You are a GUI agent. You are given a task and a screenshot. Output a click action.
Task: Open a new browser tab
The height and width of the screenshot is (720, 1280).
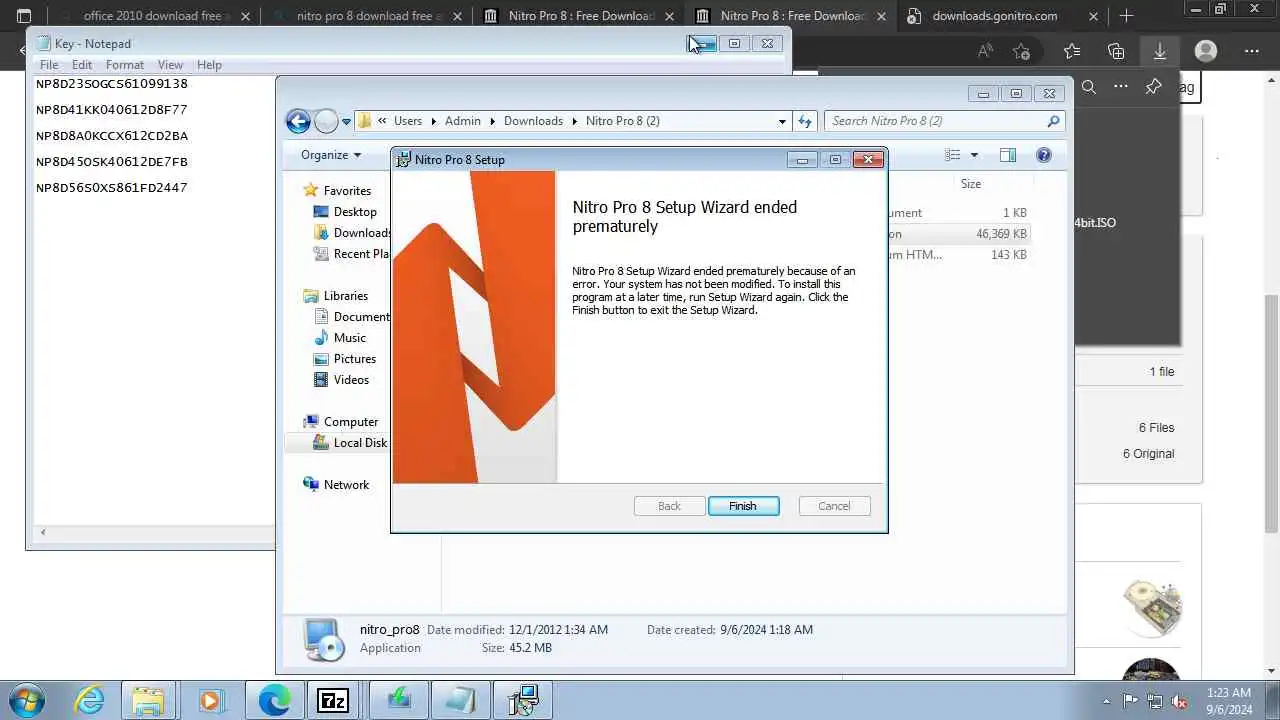[x=1126, y=16]
